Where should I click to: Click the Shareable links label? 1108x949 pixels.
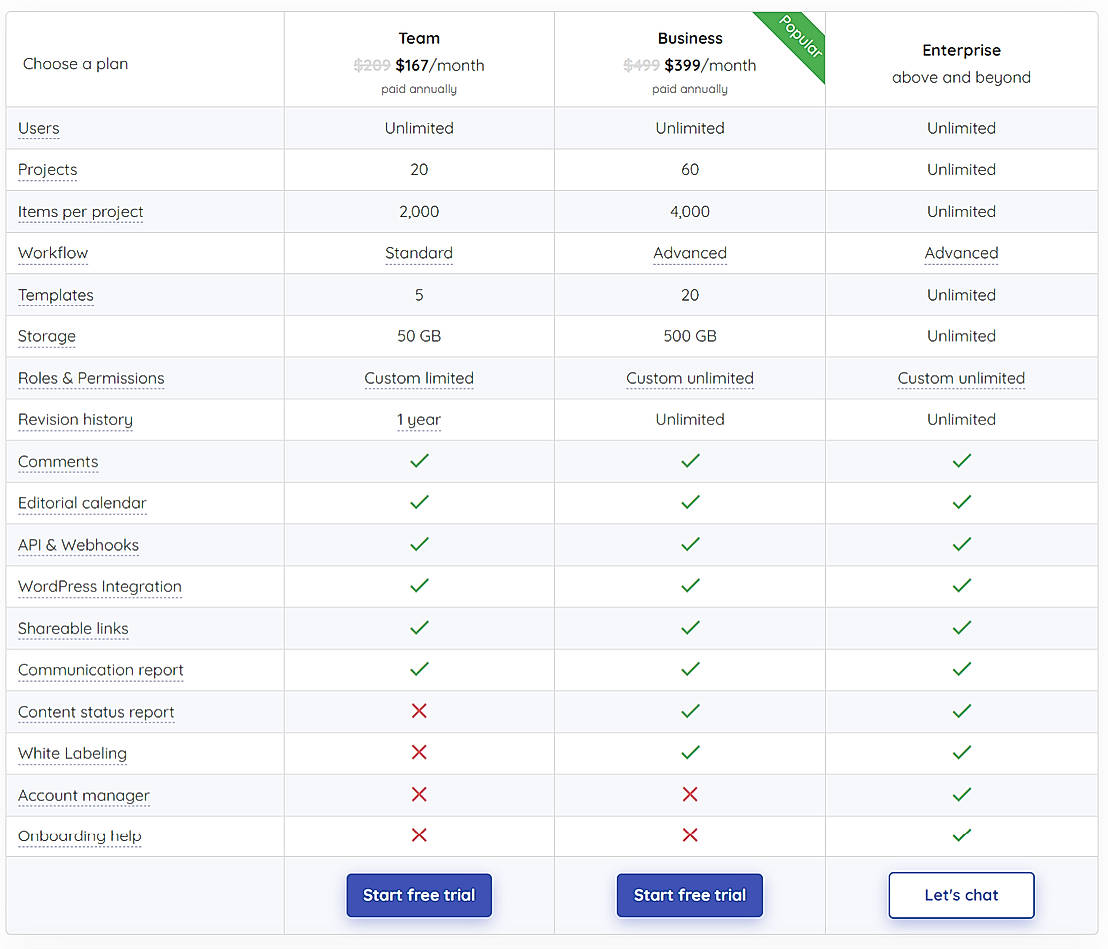tap(73, 628)
